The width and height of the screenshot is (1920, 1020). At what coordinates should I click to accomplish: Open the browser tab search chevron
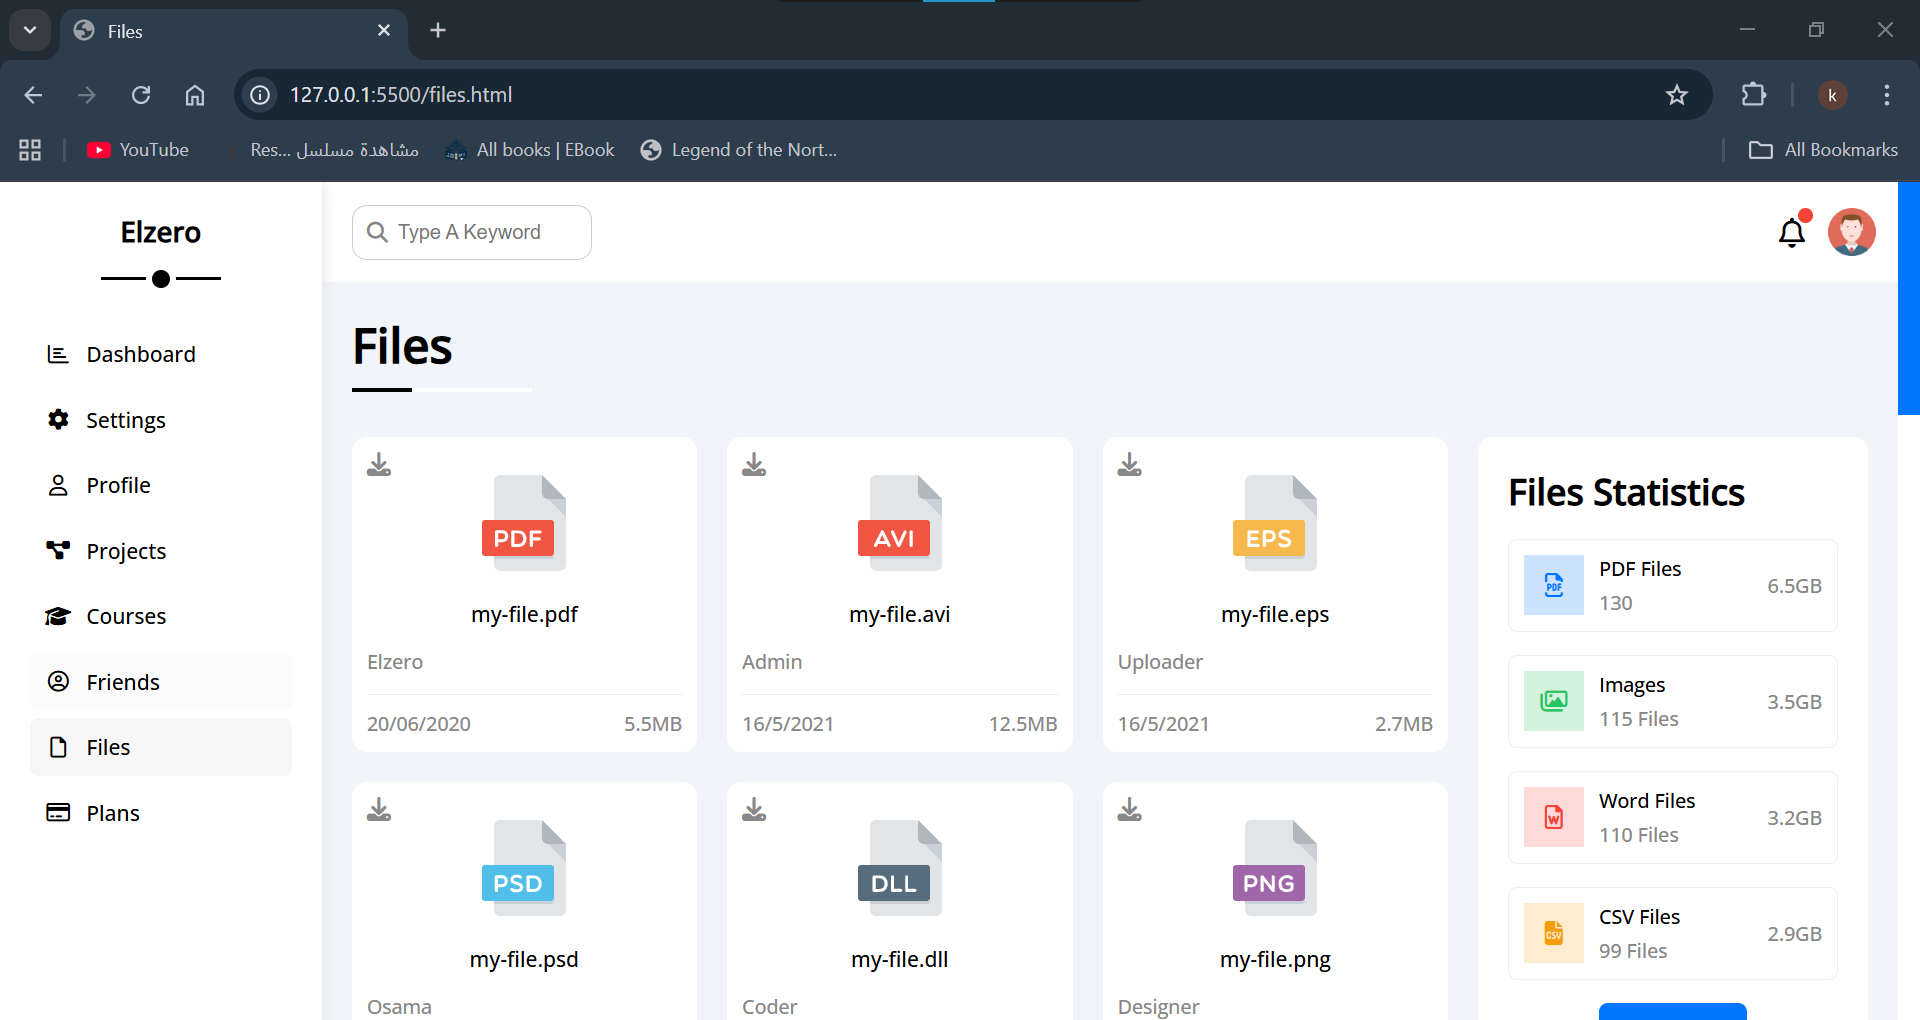pyautogui.click(x=29, y=30)
